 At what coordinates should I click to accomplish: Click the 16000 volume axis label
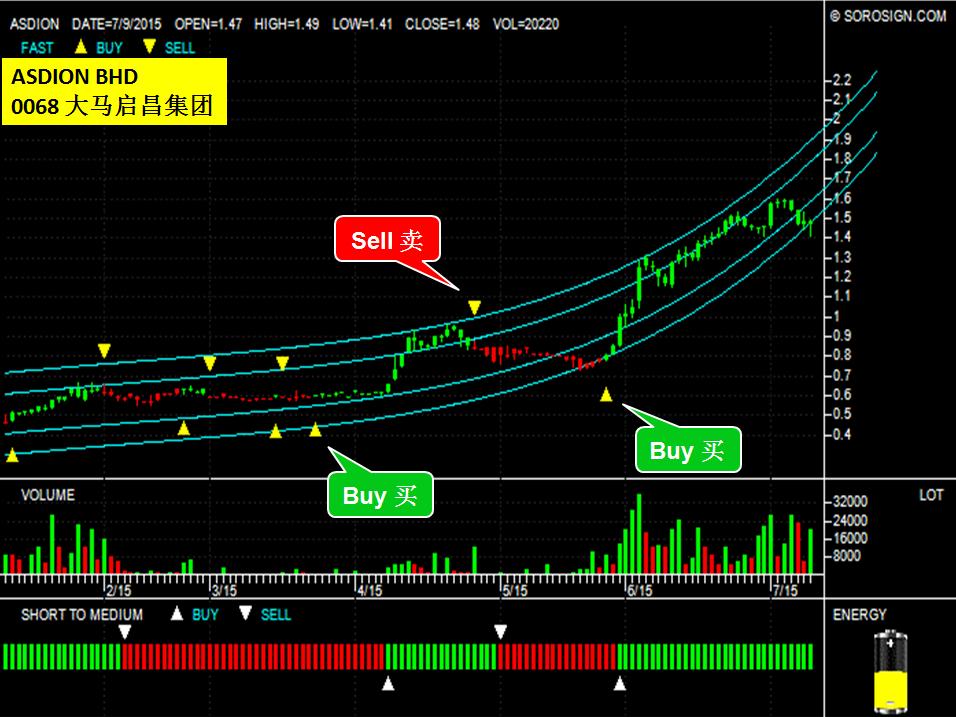[x=850, y=538]
